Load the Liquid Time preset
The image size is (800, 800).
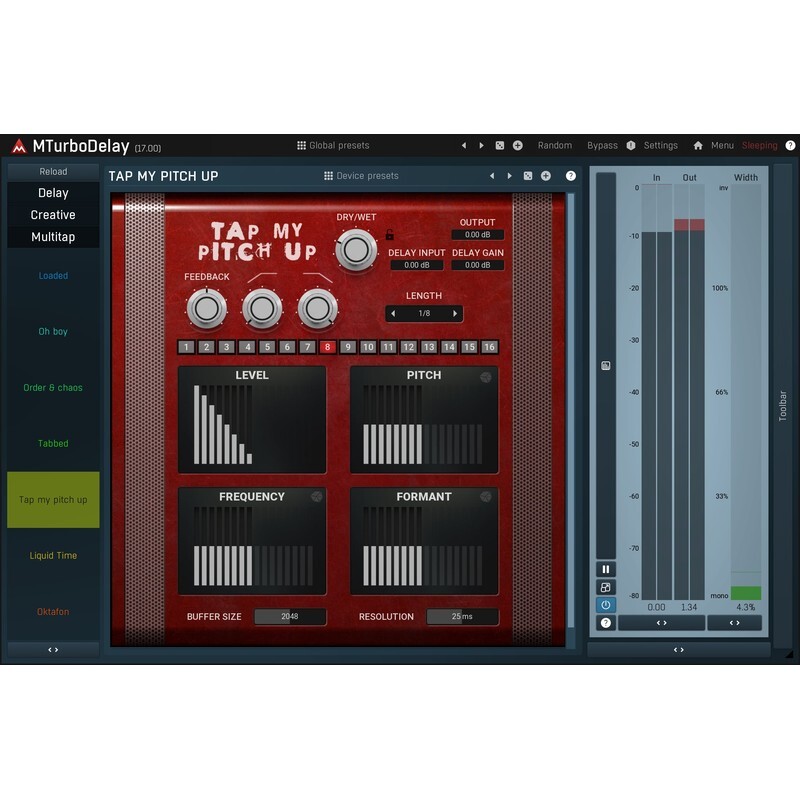[53, 556]
